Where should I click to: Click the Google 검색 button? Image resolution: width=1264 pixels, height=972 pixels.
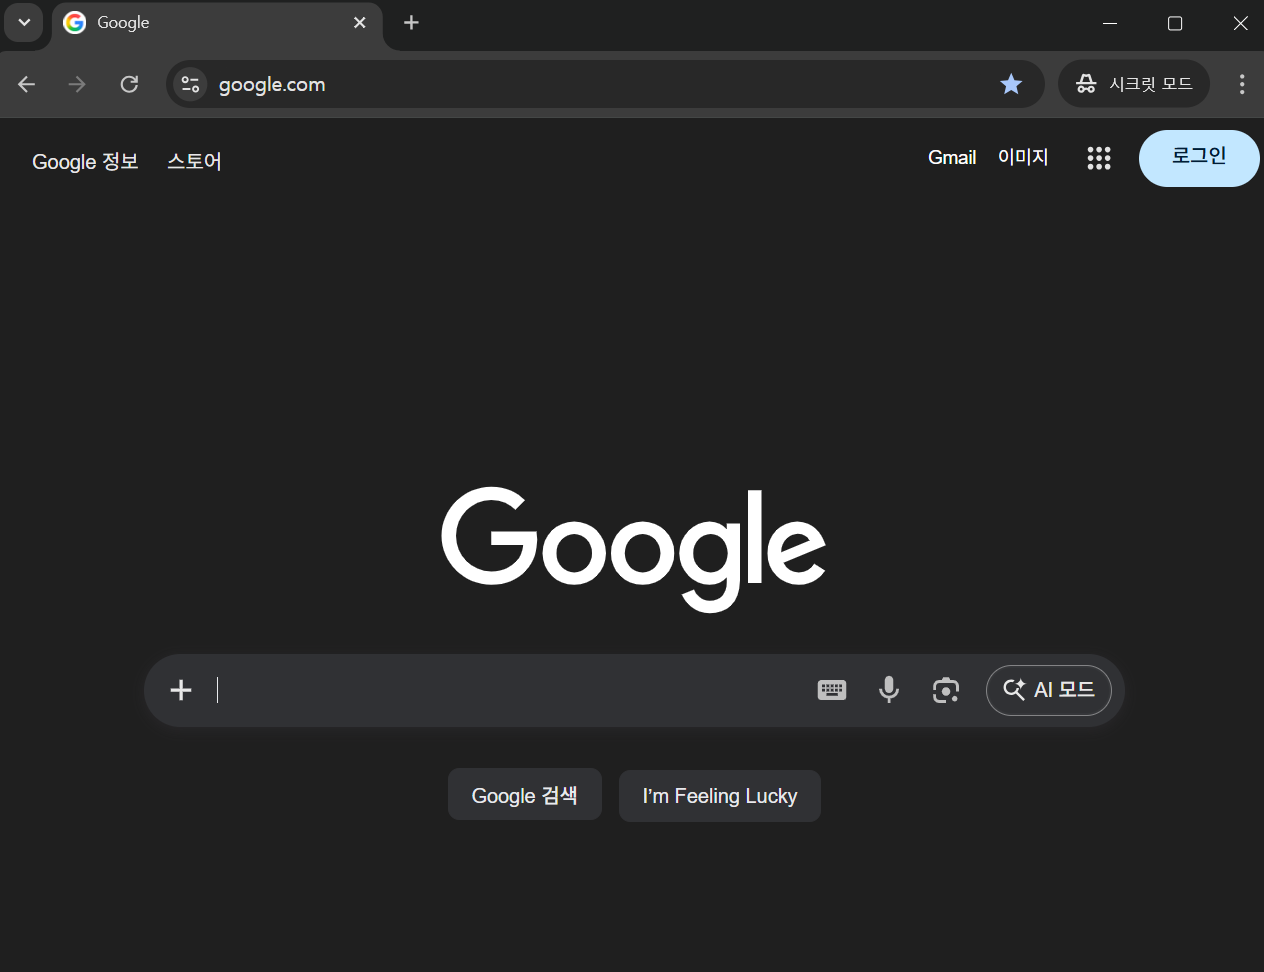(525, 795)
